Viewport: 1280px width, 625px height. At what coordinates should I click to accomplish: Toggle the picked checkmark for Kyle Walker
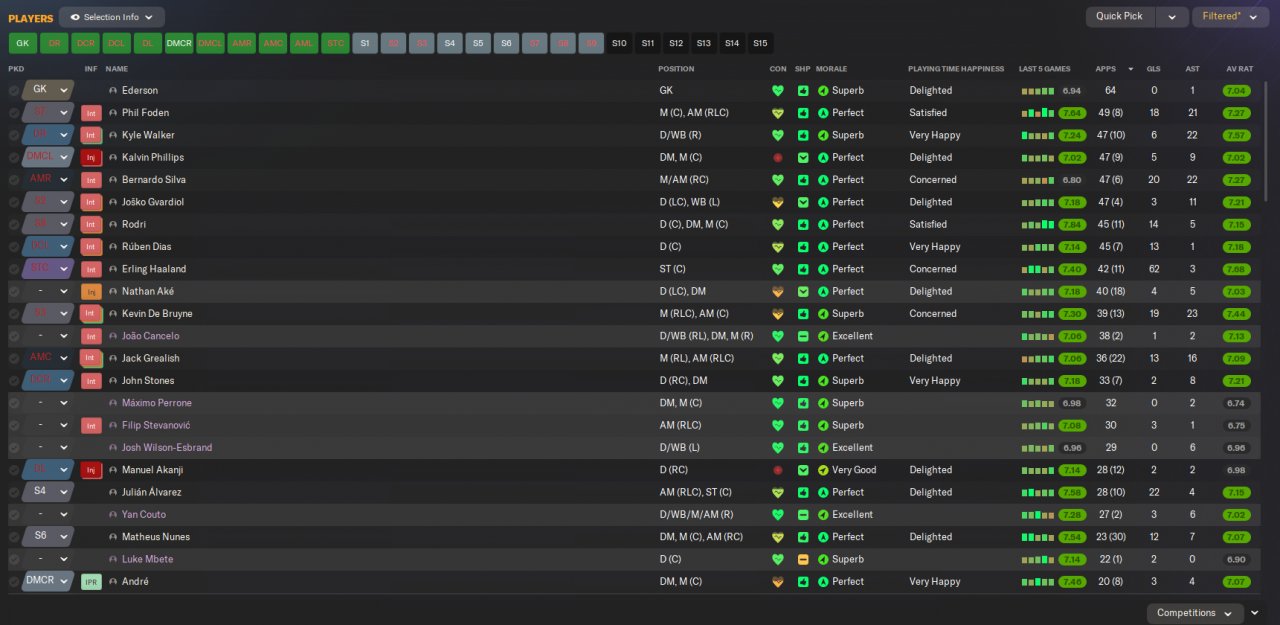pyautogui.click(x=14, y=135)
